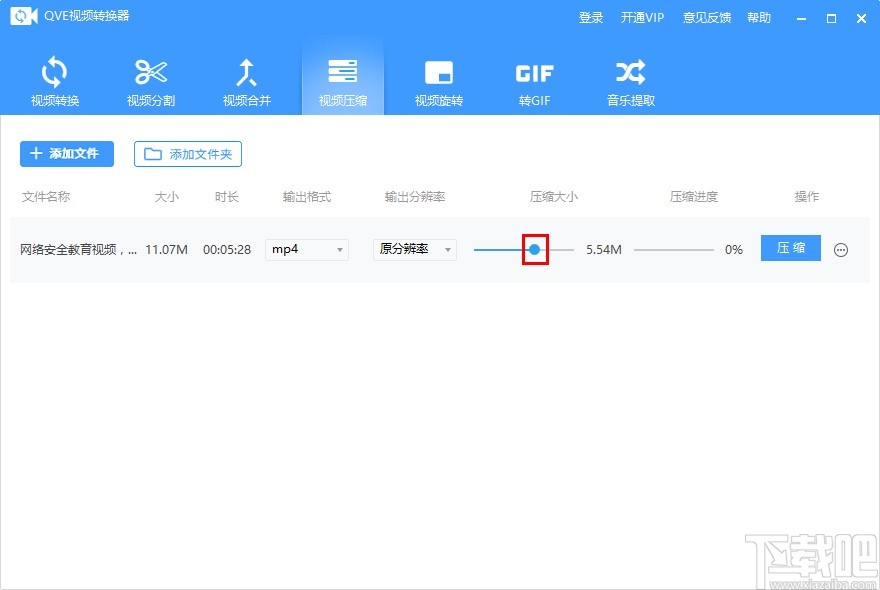Open the 视频转换 video convert tool
This screenshot has height=590, width=880.
(54, 81)
